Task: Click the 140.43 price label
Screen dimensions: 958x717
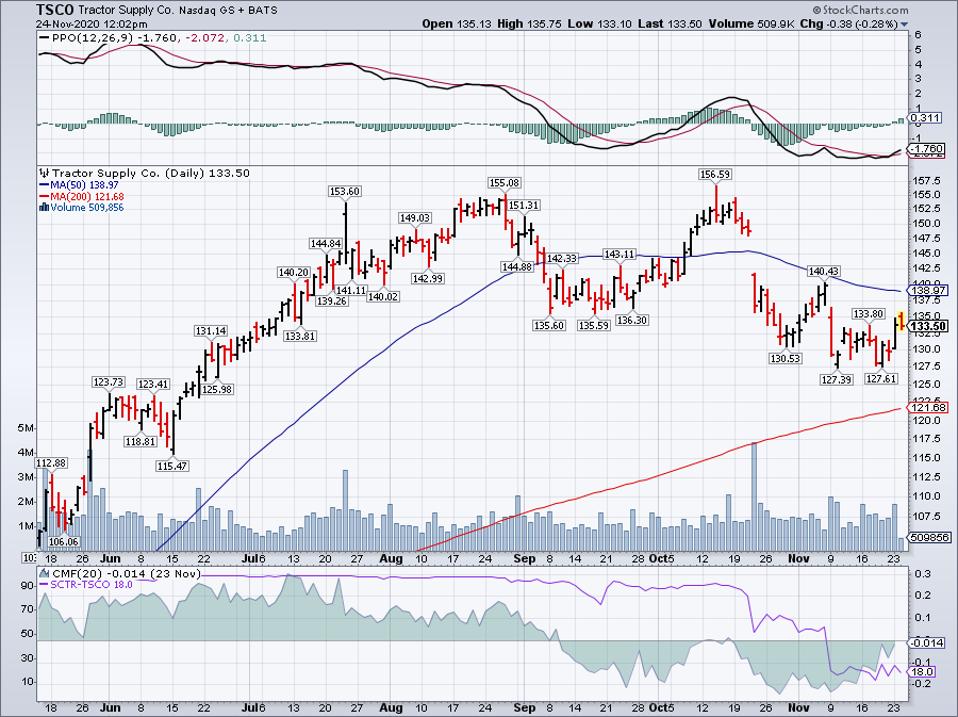Action: [x=824, y=271]
